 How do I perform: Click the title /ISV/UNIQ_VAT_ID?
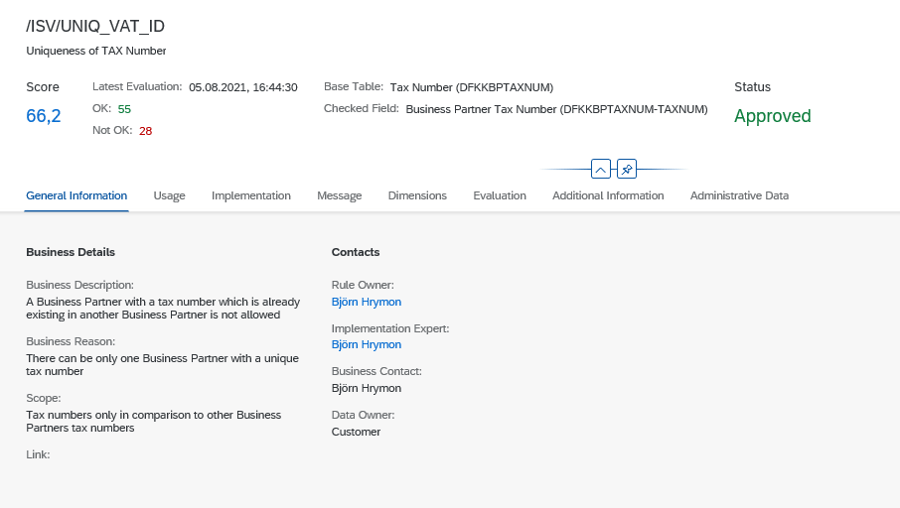tap(95, 26)
